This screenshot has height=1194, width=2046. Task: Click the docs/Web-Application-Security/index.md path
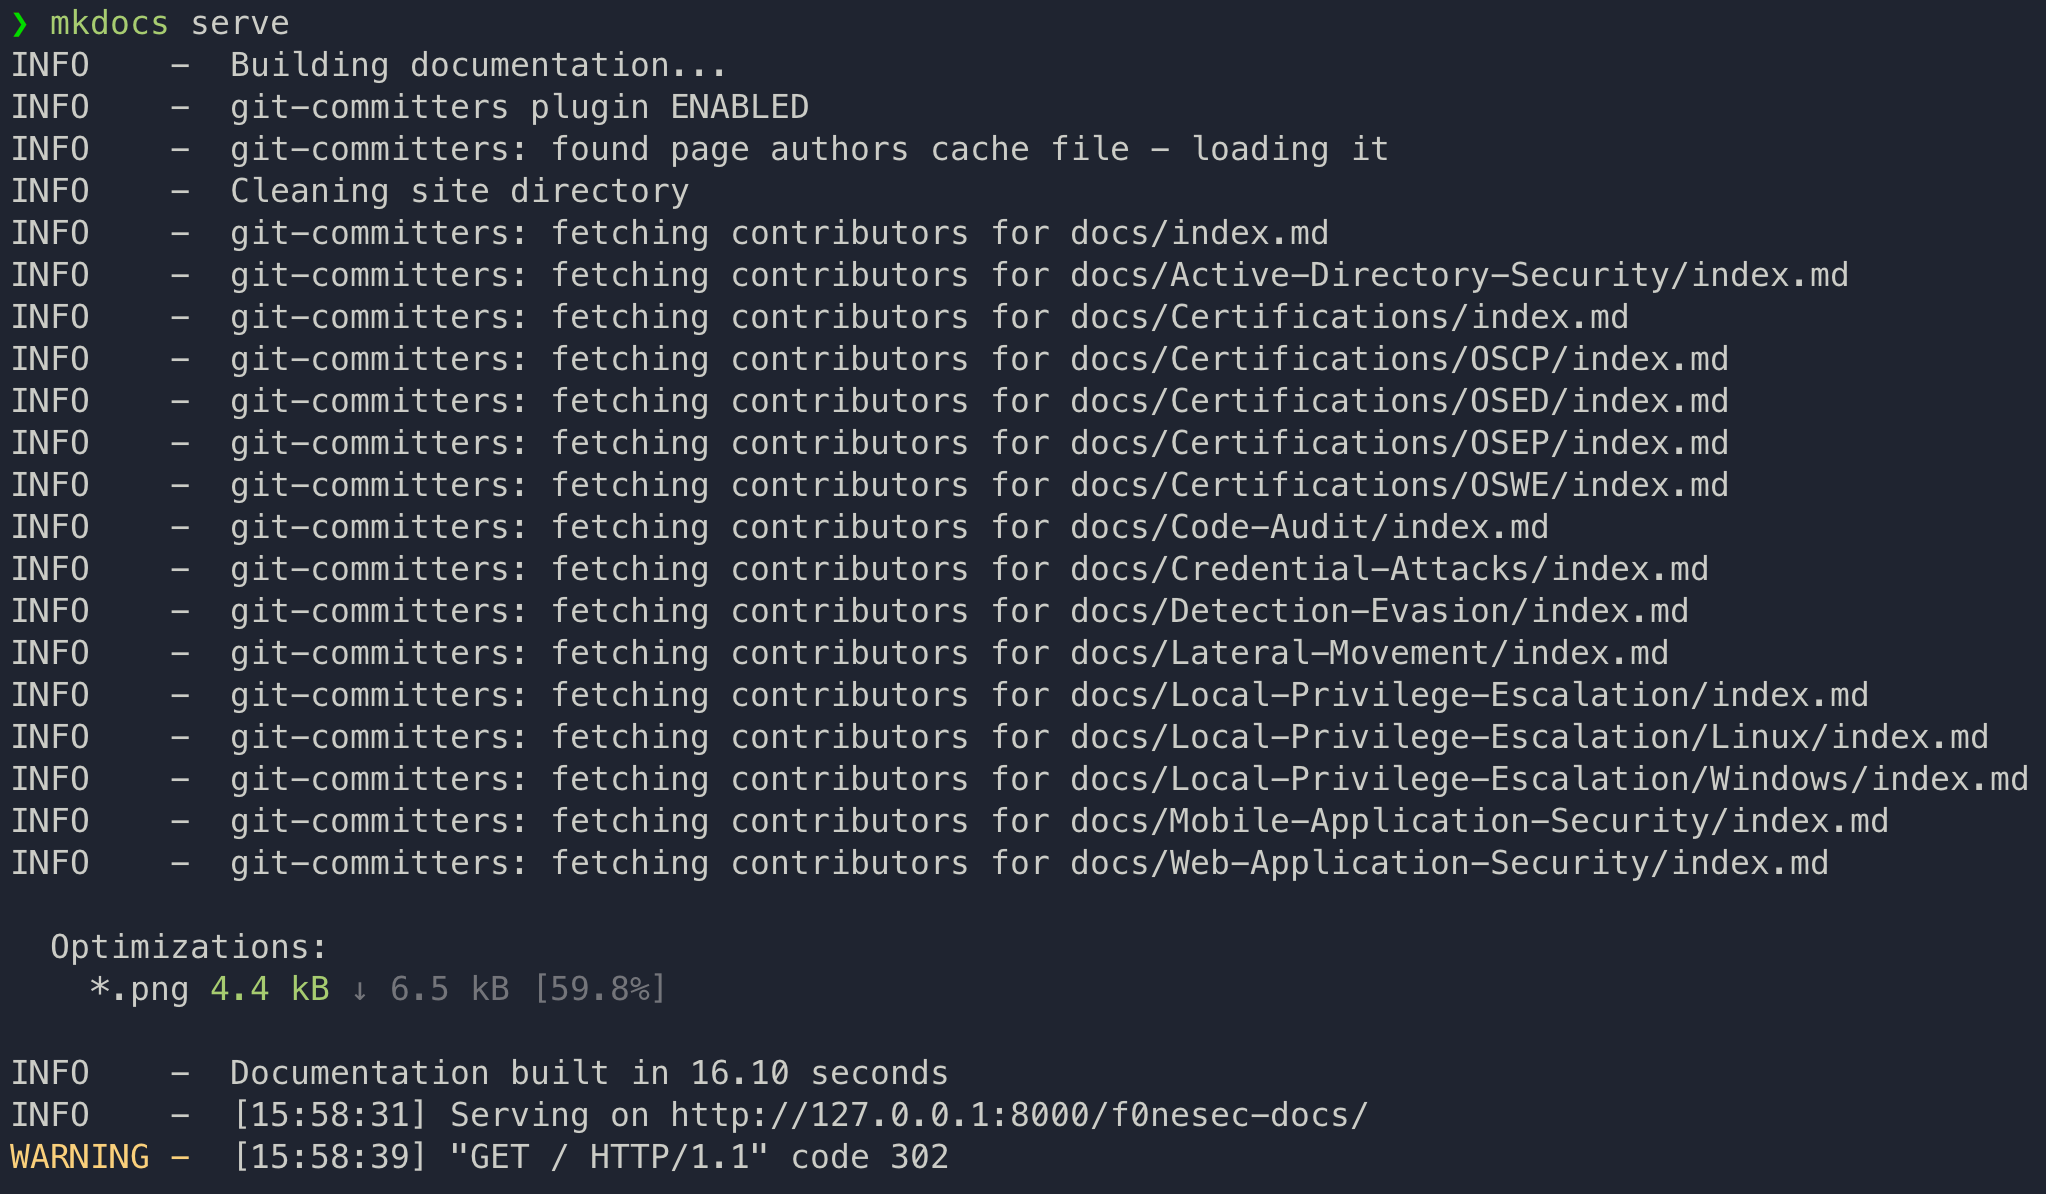(1449, 863)
